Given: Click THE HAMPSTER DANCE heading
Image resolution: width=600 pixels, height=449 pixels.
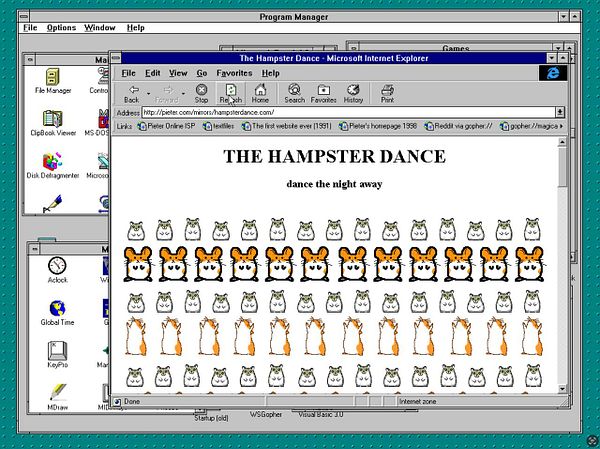Looking at the screenshot, I should point(334,156).
